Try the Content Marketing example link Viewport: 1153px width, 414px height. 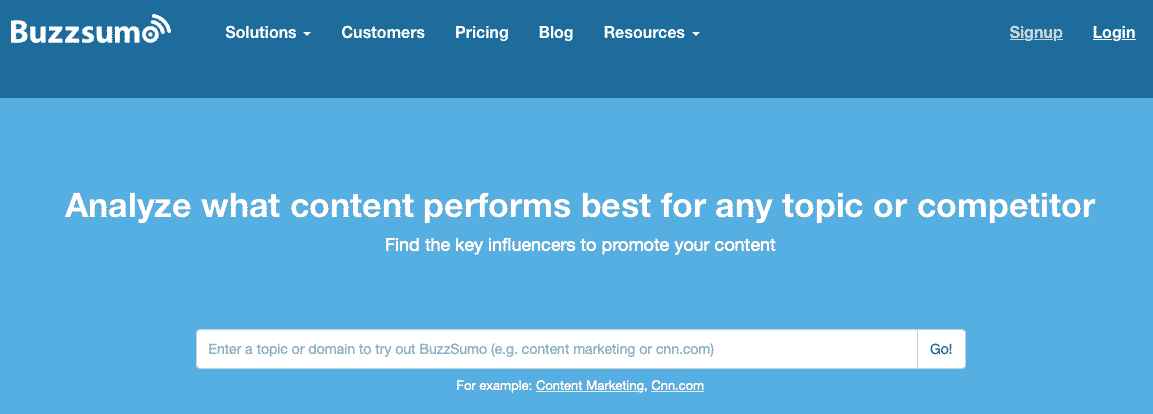pyautogui.click(x=590, y=385)
